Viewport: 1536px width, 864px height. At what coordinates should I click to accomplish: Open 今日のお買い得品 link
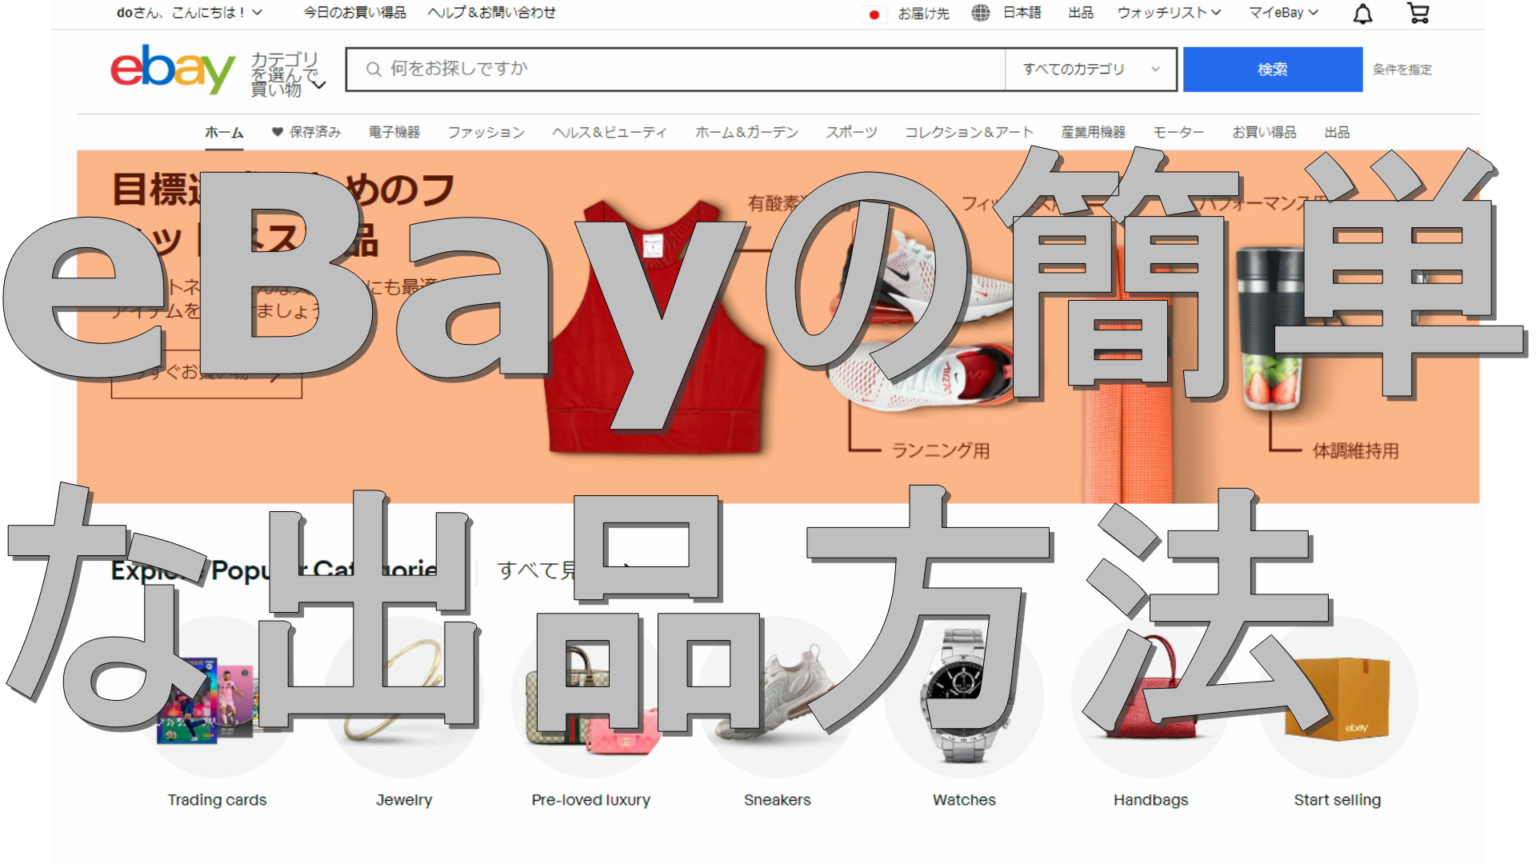click(x=355, y=13)
